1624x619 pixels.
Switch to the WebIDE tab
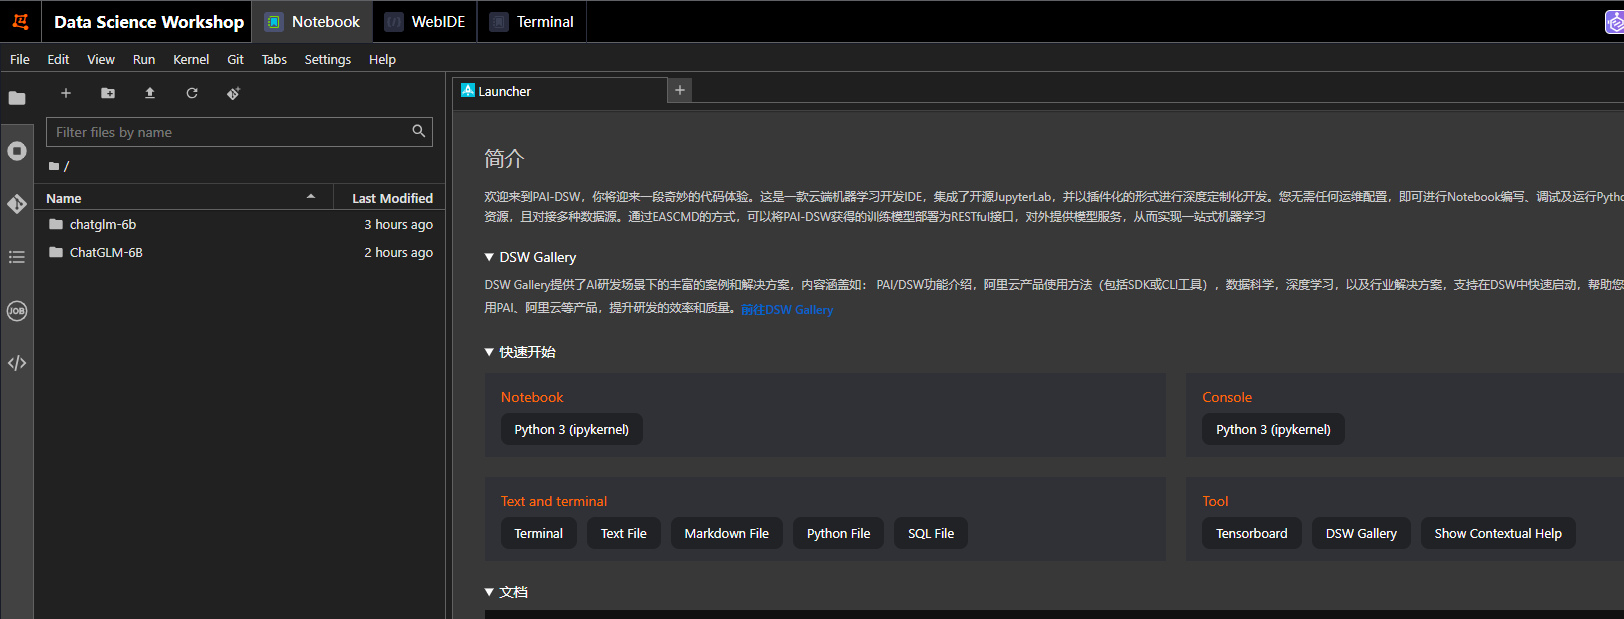(x=425, y=22)
